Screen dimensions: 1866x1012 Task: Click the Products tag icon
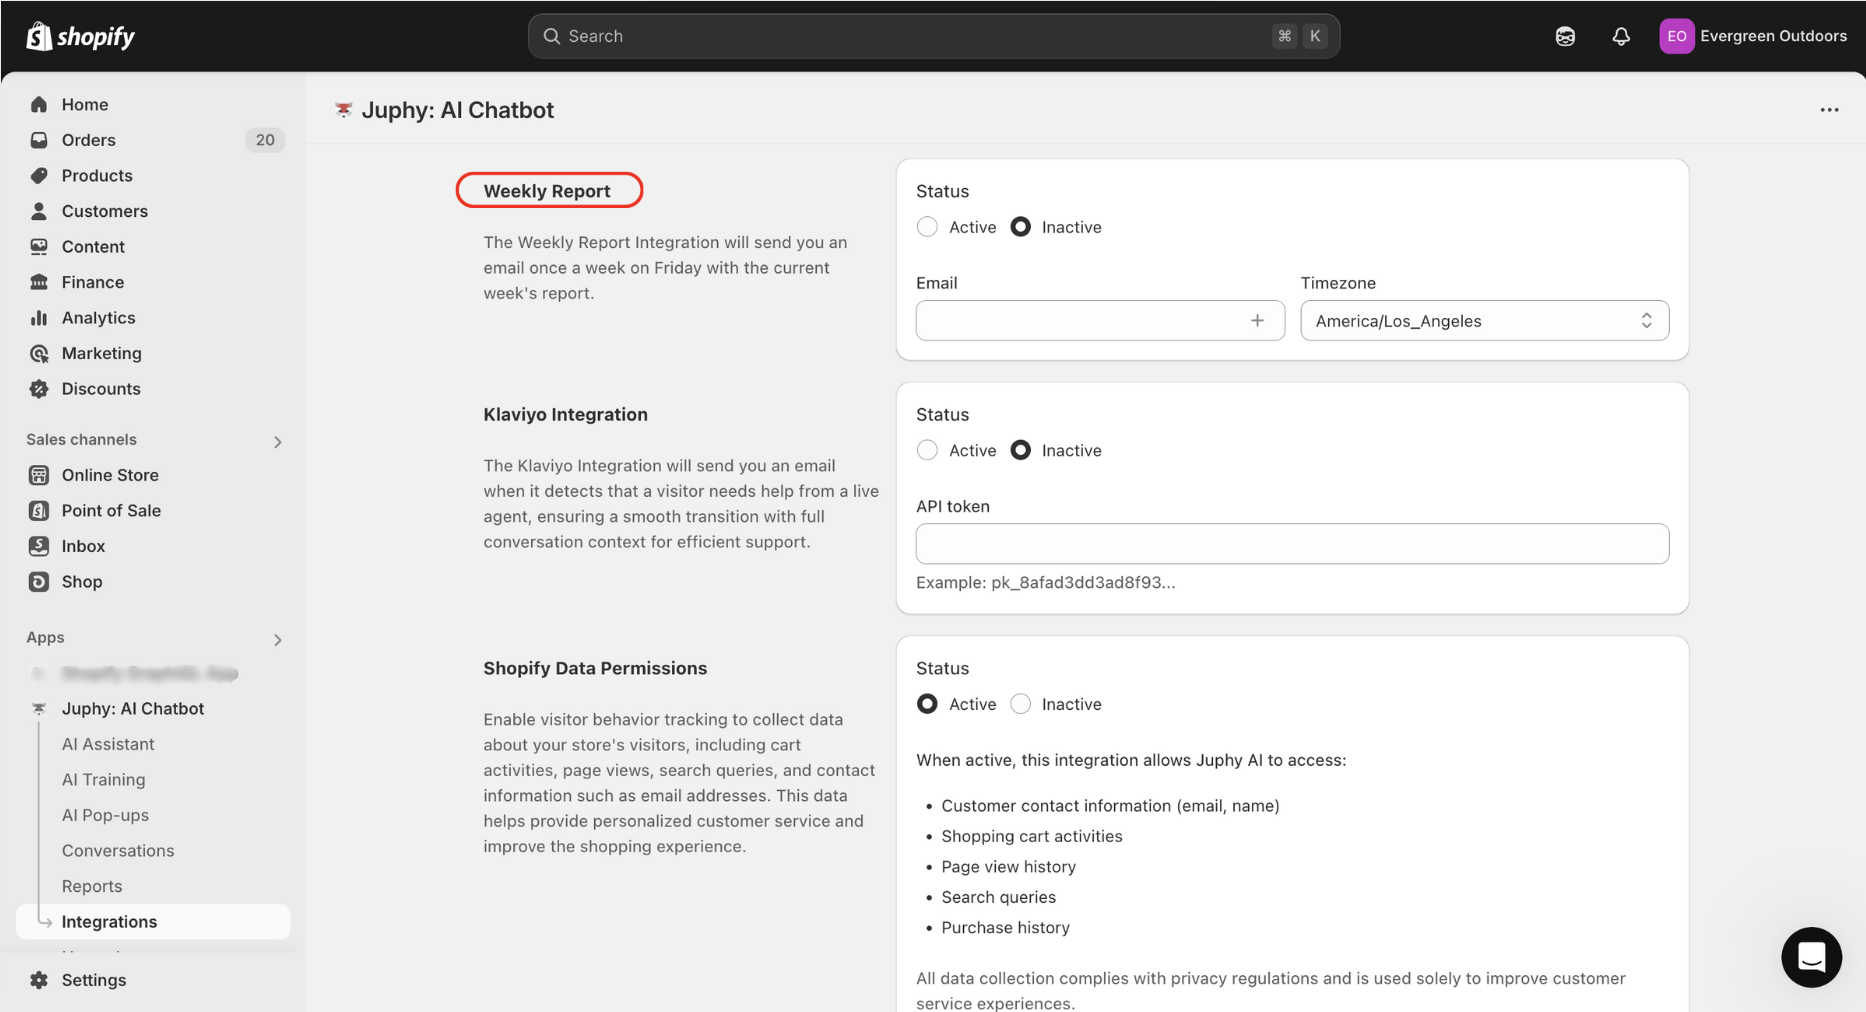[x=39, y=175]
